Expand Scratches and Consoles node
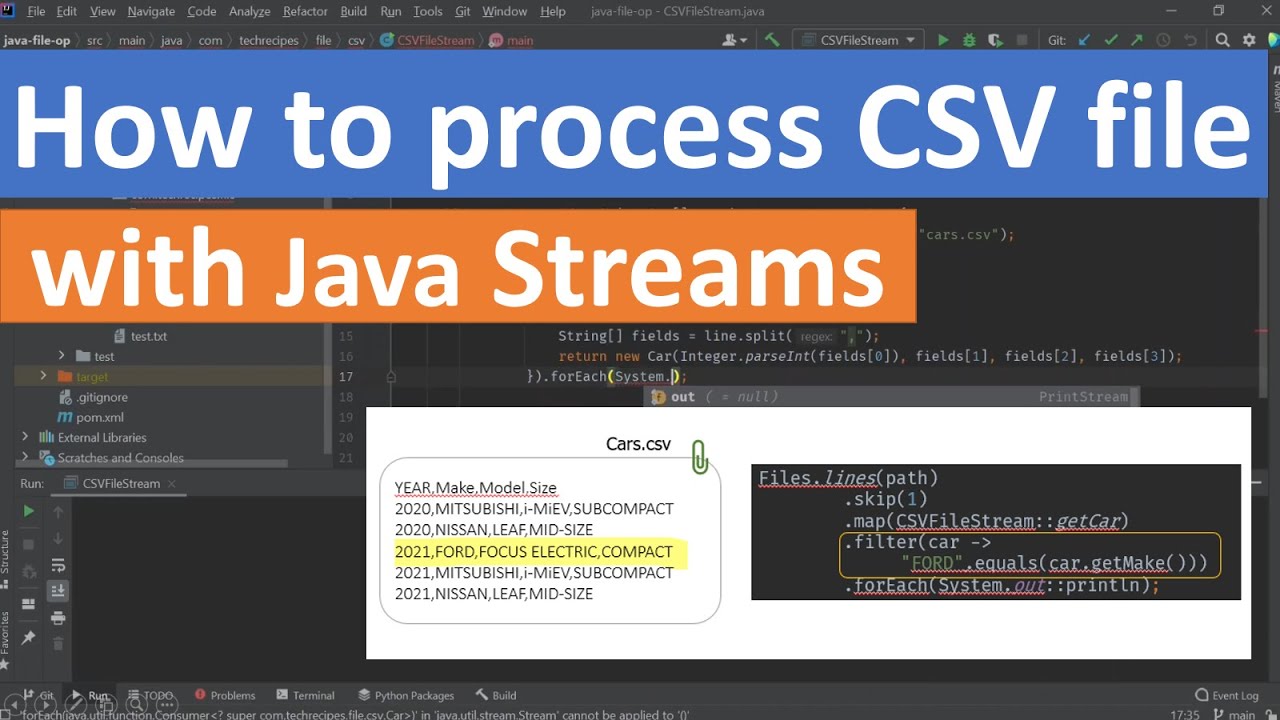The height and width of the screenshot is (720, 1280). click(x=25, y=457)
